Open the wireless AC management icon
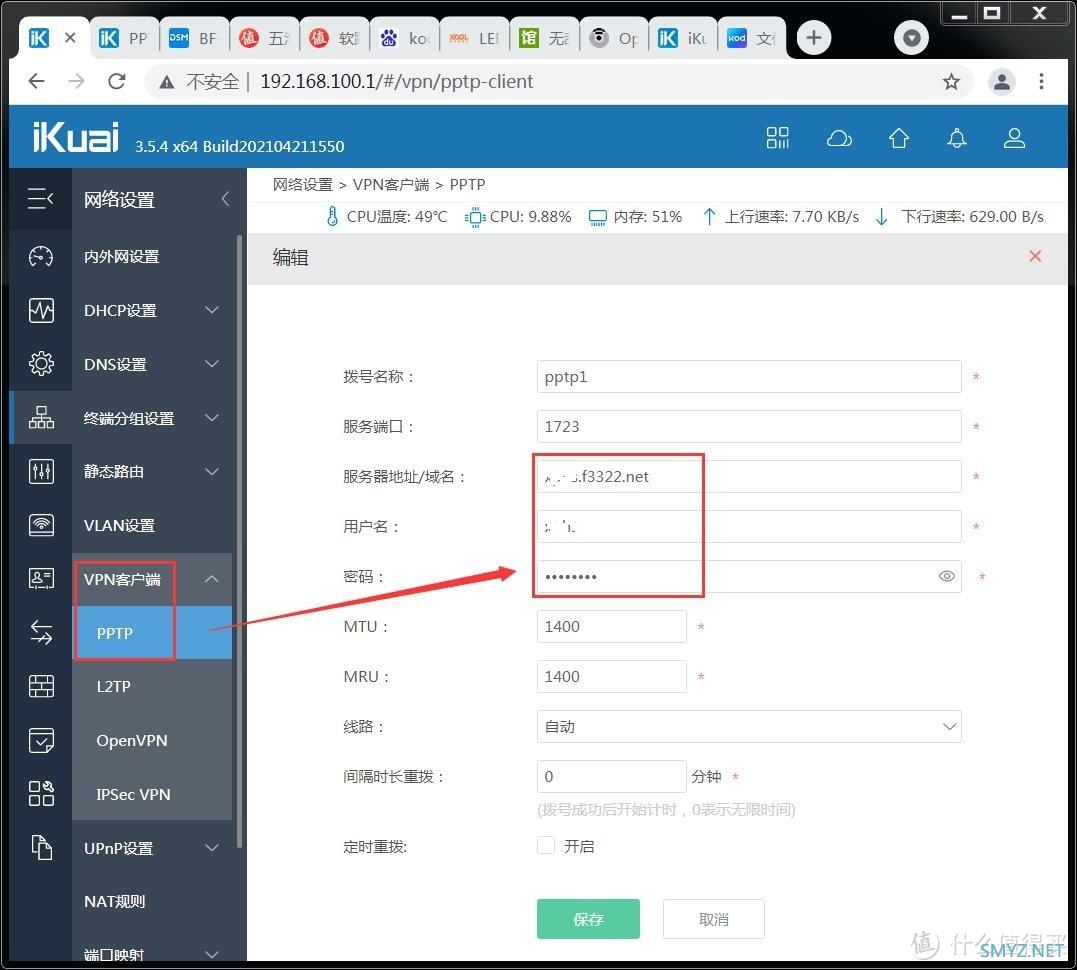Viewport: 1077px width, 970px height. click(41, 525)
